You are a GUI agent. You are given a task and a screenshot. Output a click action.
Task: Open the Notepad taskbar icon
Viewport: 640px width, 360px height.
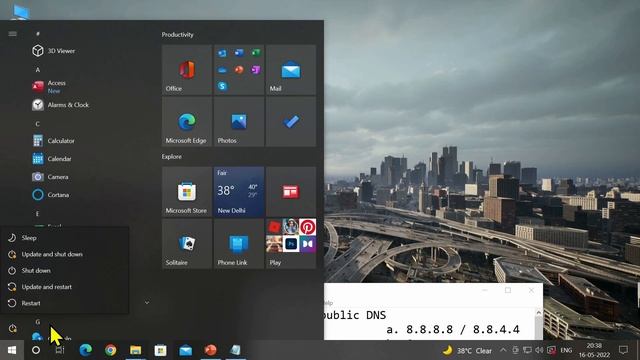(235, 350)
